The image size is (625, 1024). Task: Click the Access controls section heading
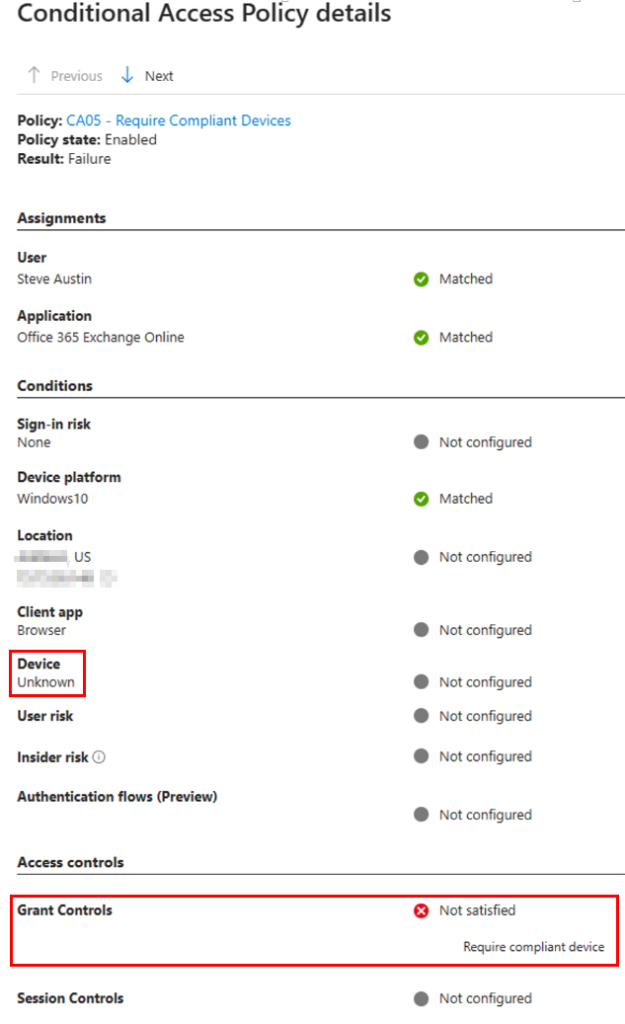pyautogui.click(x=70, y=862)
